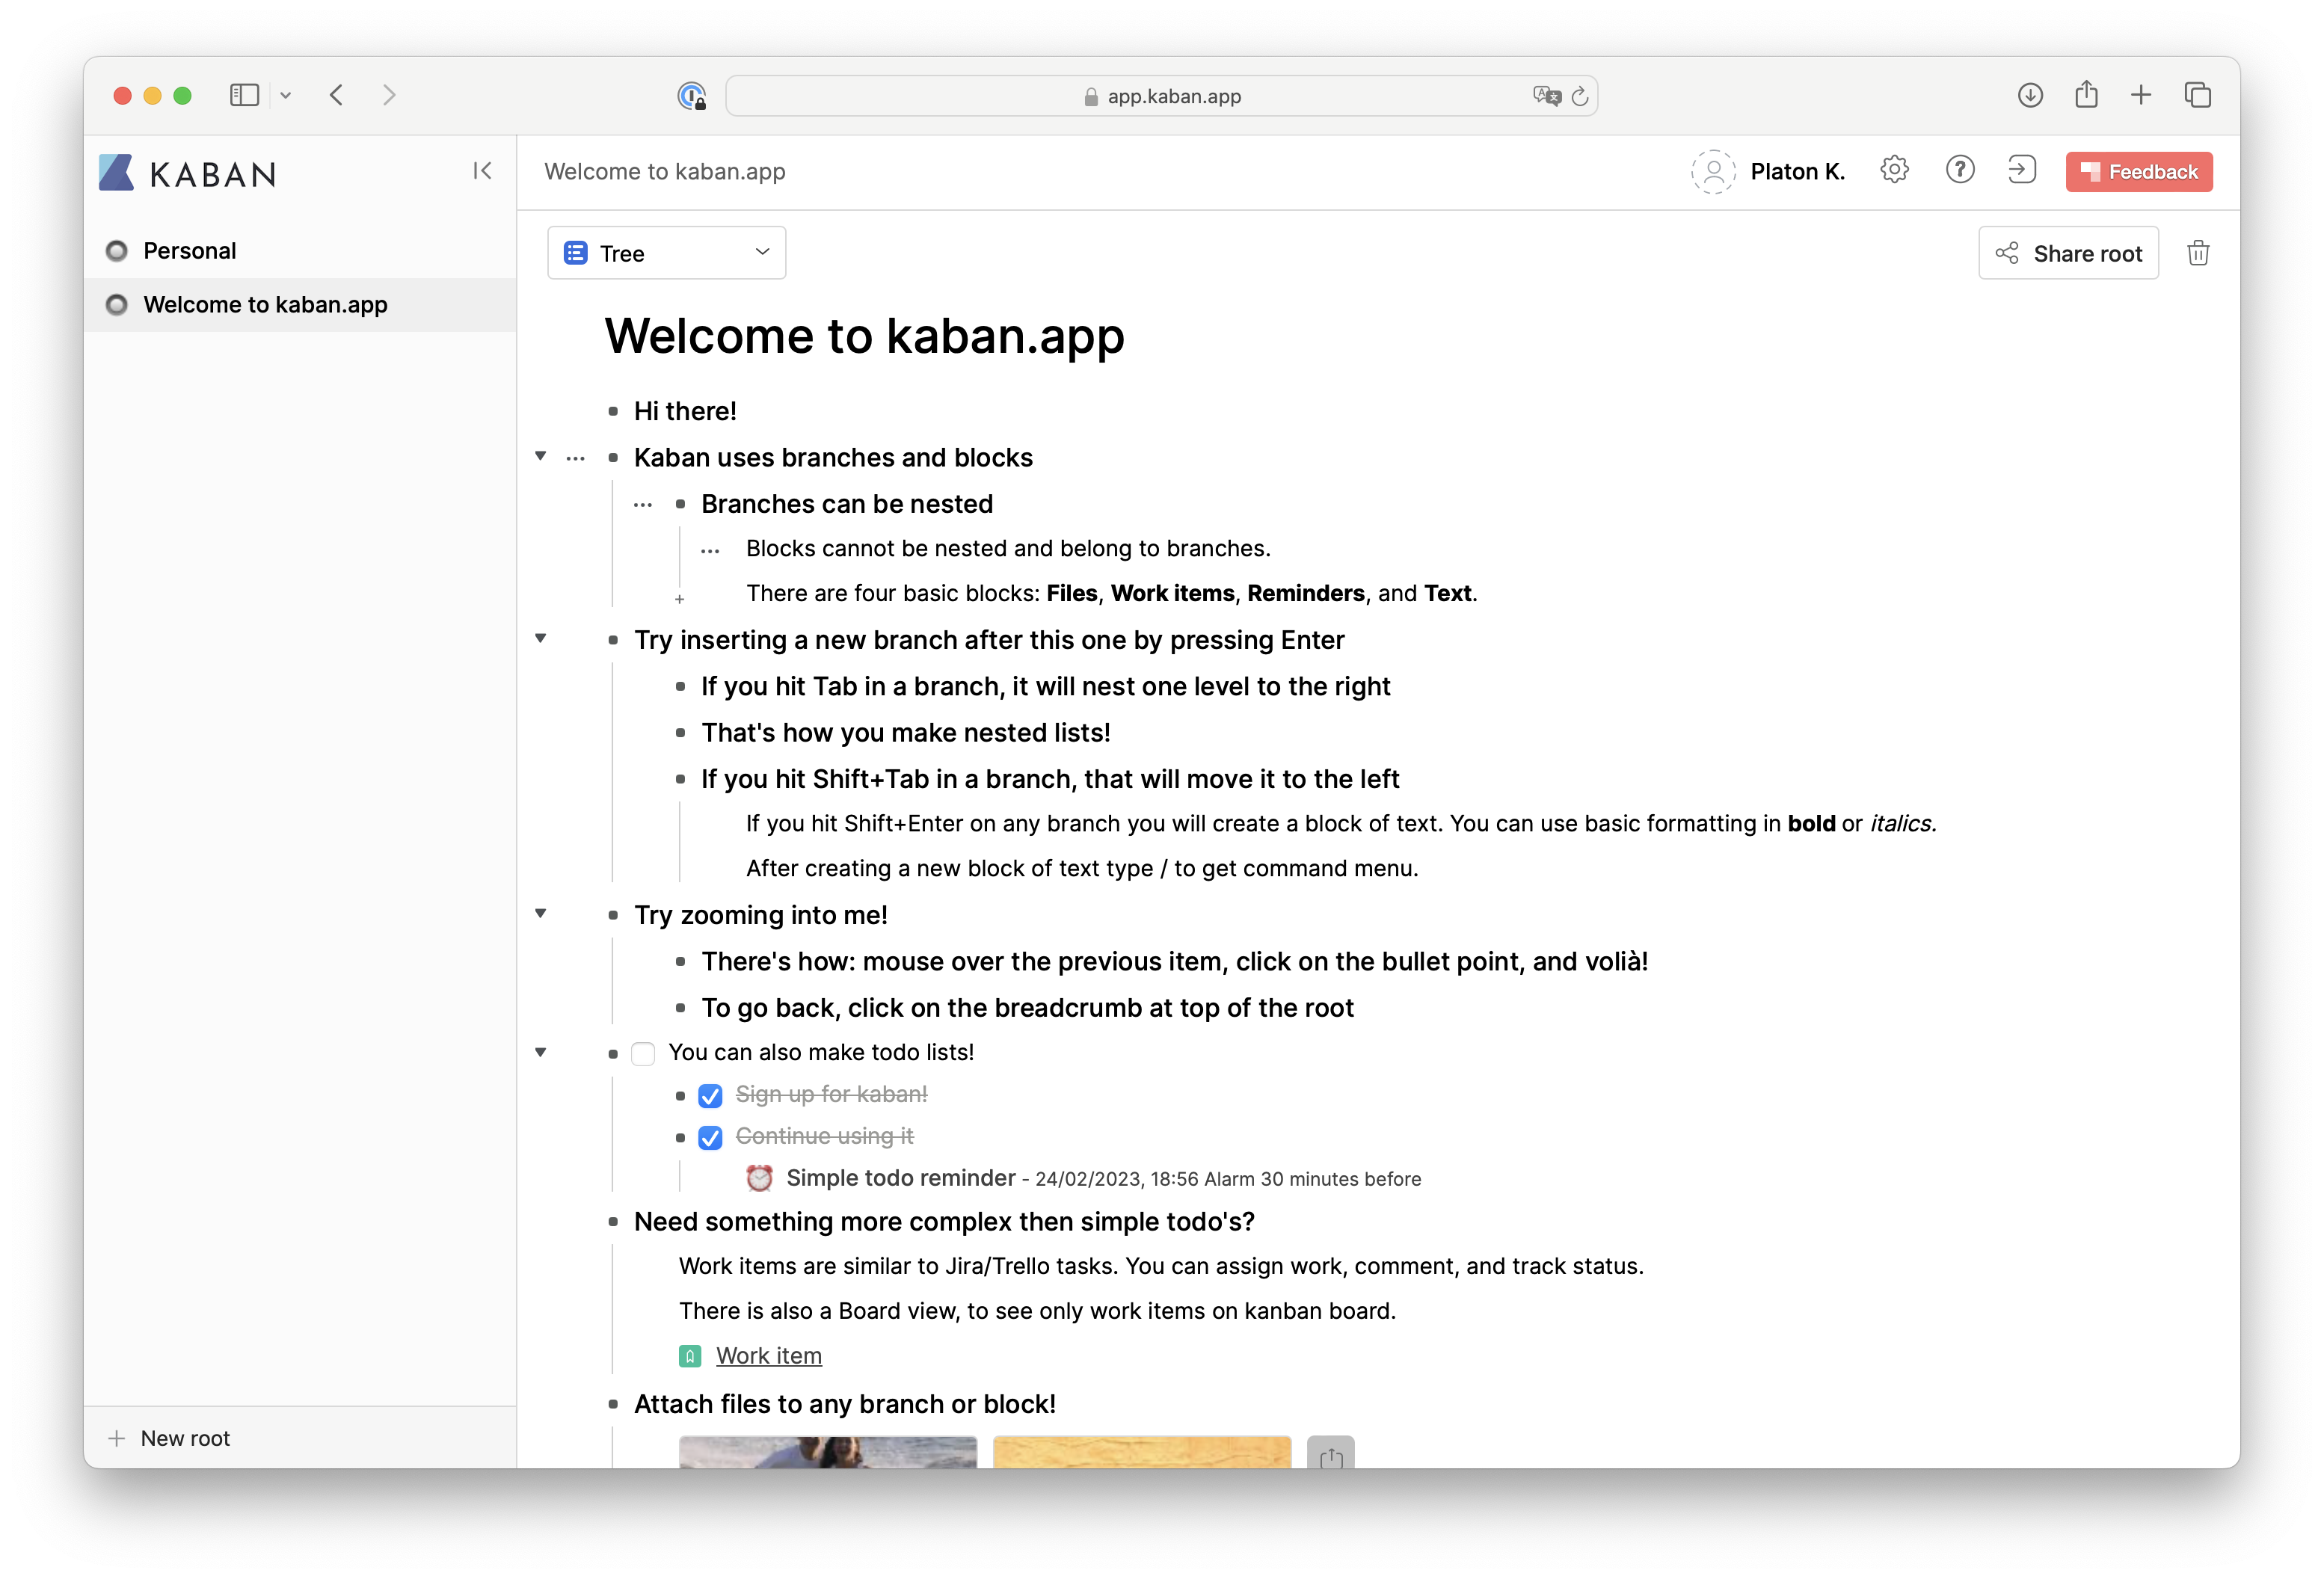Click the That's how you make nested lists! line
2324x1579 pixels.
tap(906, 733)
